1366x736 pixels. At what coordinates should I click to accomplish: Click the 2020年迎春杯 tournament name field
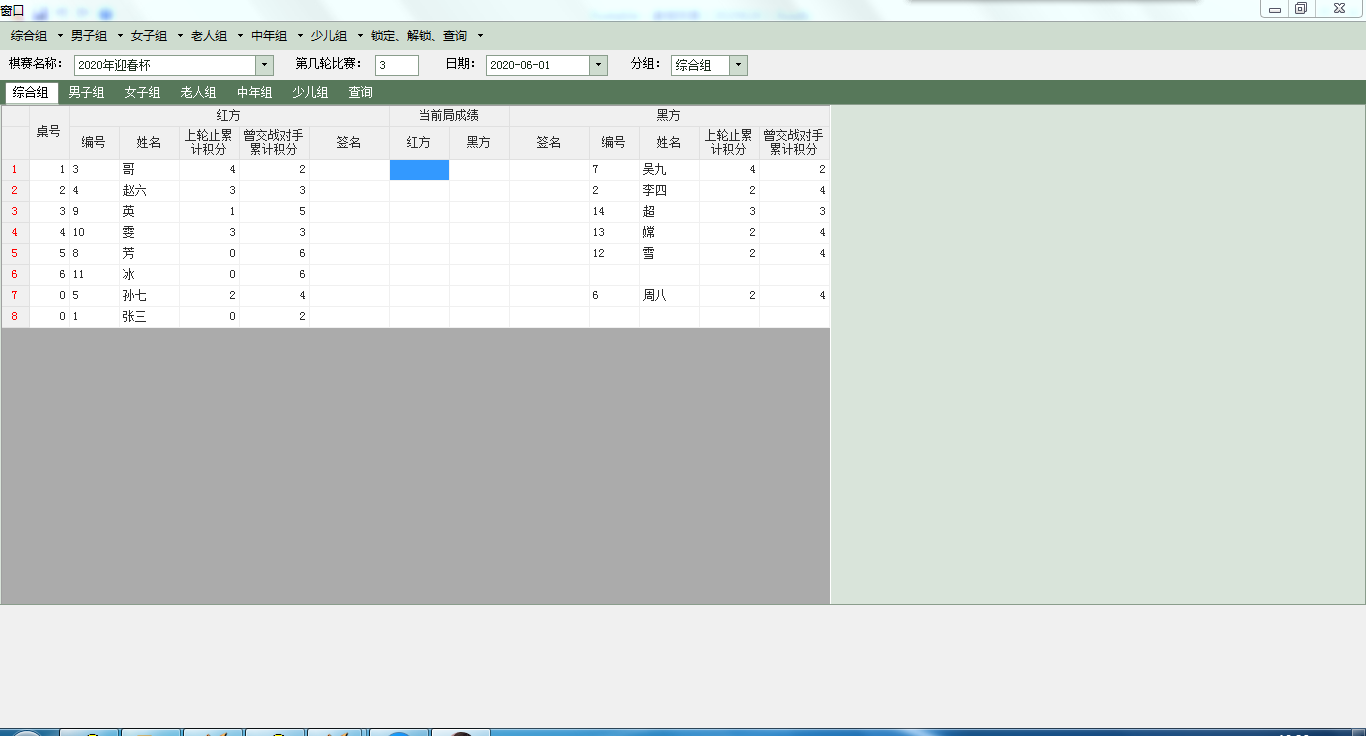point(165,65)
